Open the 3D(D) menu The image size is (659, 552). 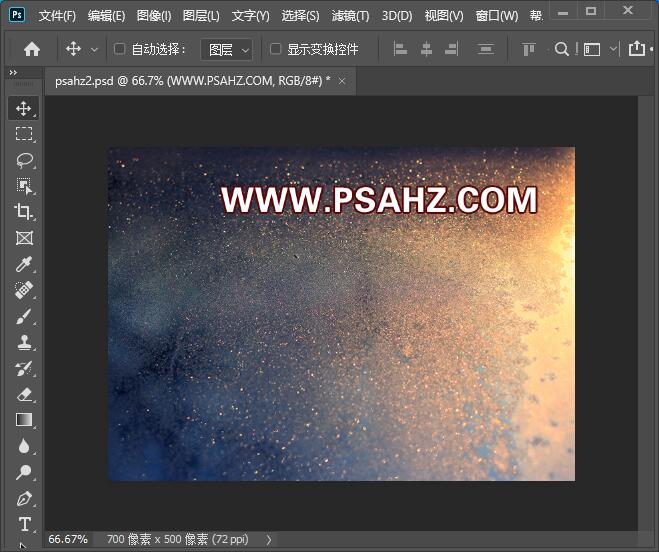click(x=397, y=16)
